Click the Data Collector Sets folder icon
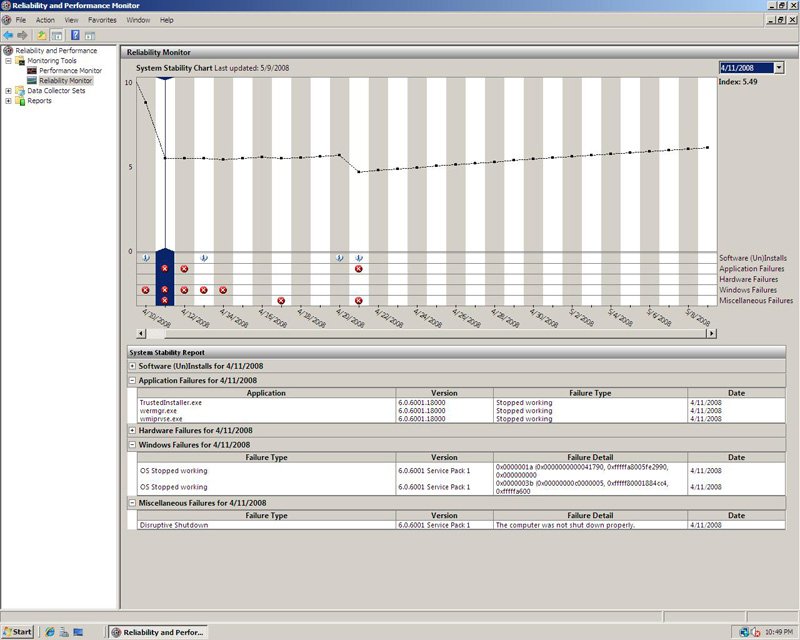 click(x=20, y=90)
